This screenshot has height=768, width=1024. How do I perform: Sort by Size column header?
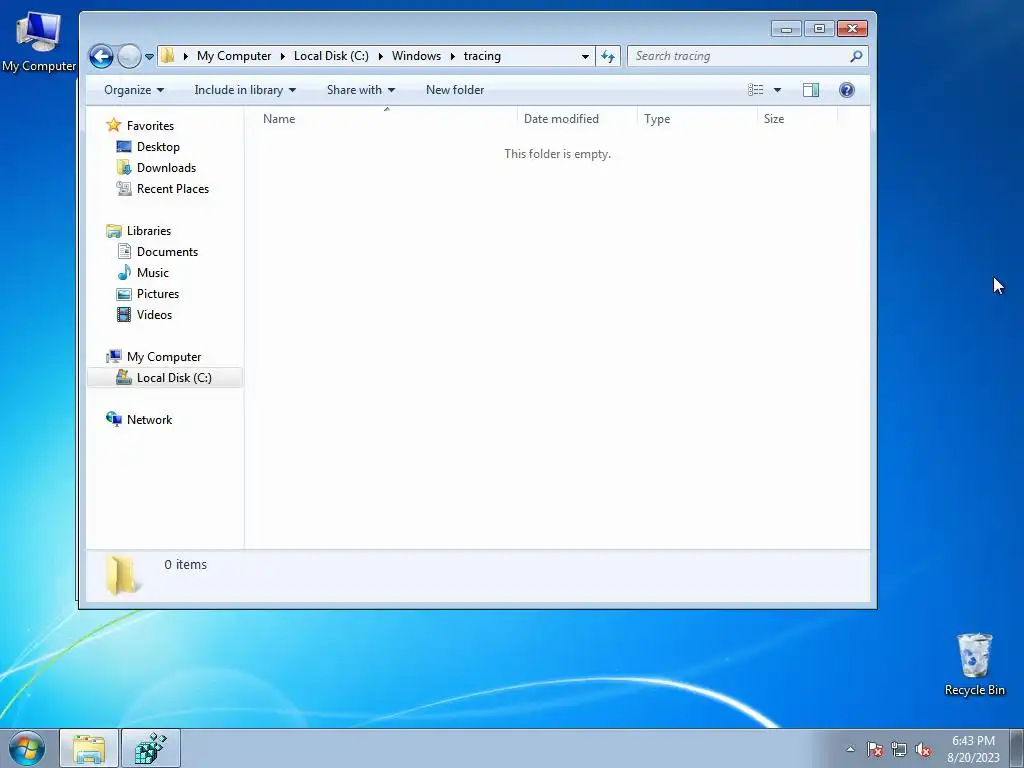coord(797,119)
